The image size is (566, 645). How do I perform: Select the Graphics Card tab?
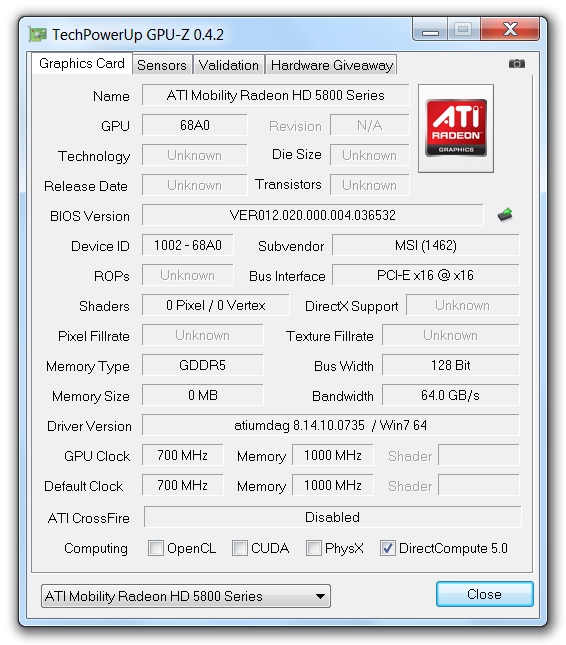click(x=82, y=63)
